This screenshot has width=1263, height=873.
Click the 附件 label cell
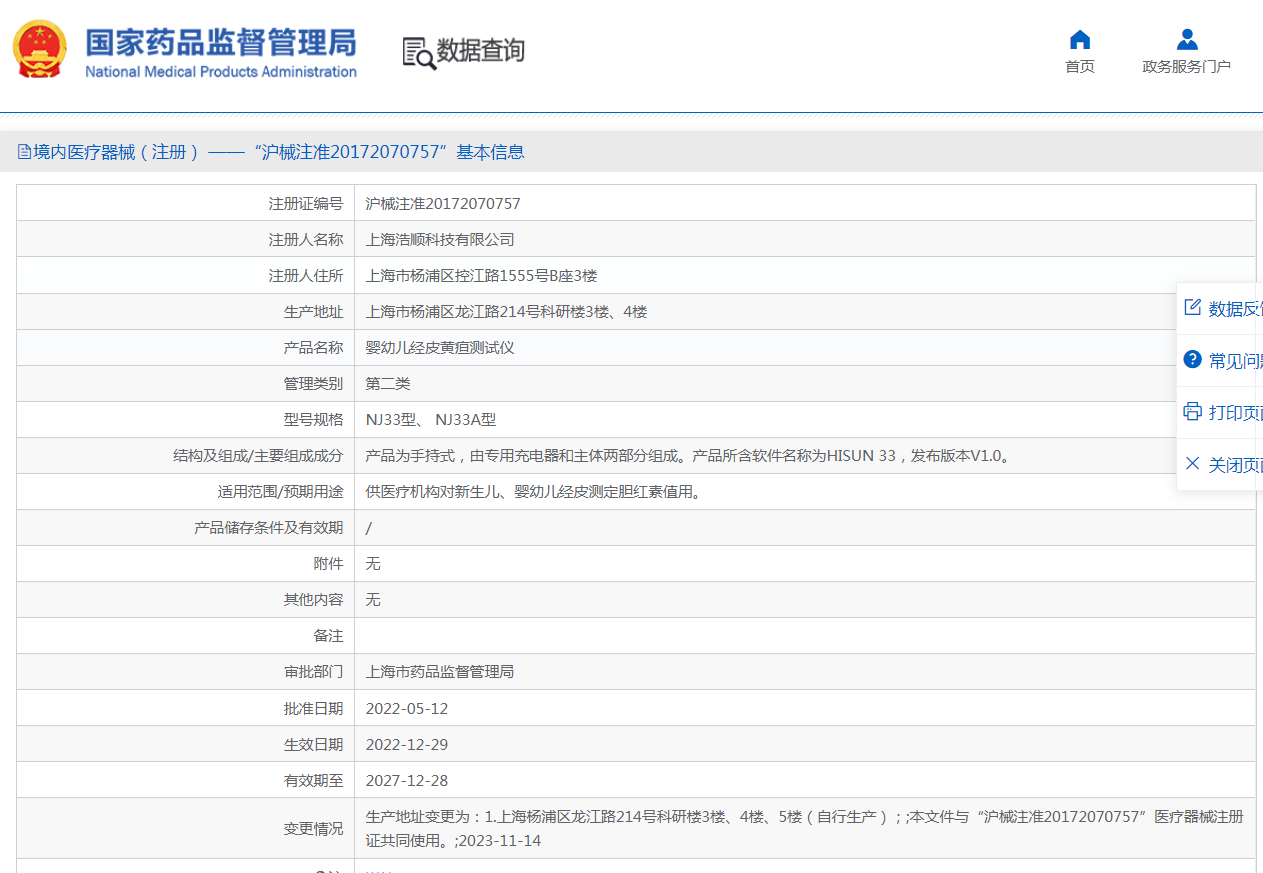point(185,563)
